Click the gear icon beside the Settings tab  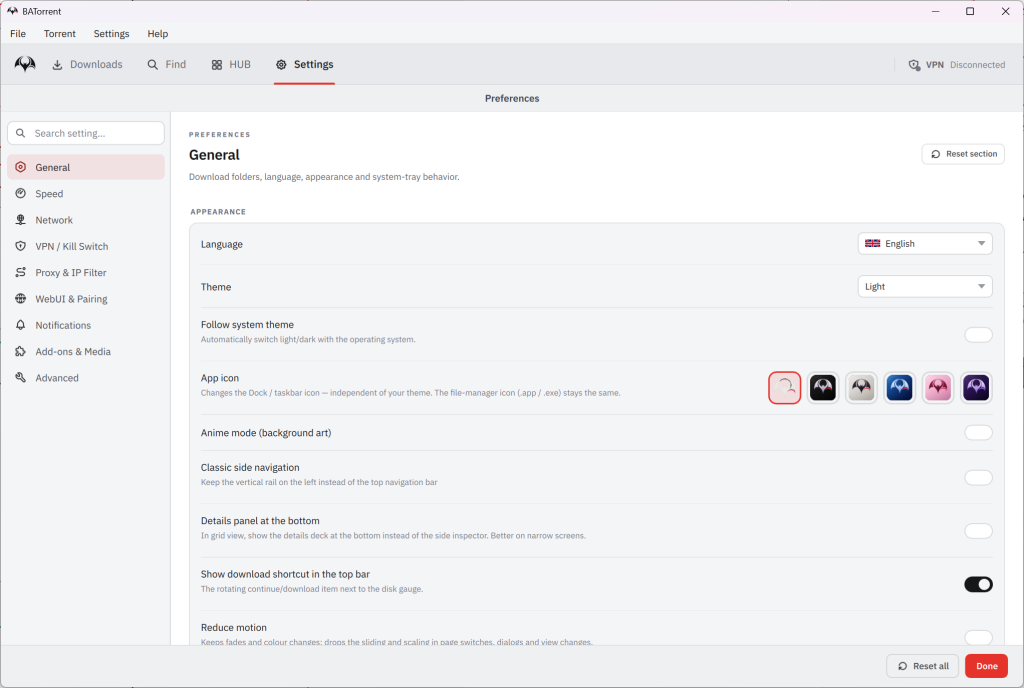click(x=281, y=65)
